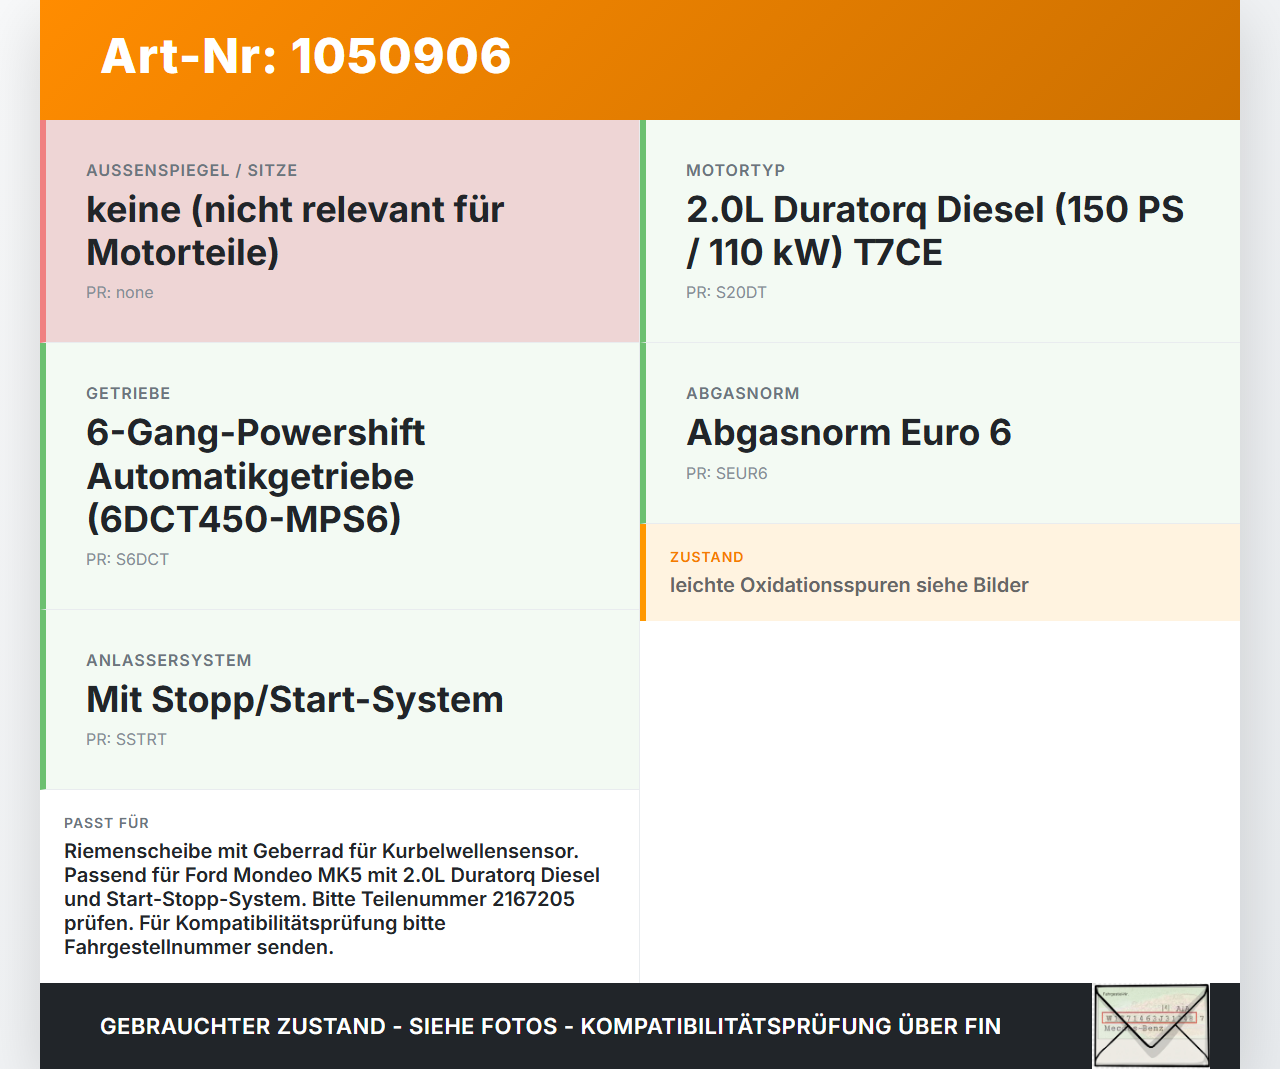This screenshot has width=1280, height=1070.
Task: Click the PR: S6DCT code
Action: point(127,560)
